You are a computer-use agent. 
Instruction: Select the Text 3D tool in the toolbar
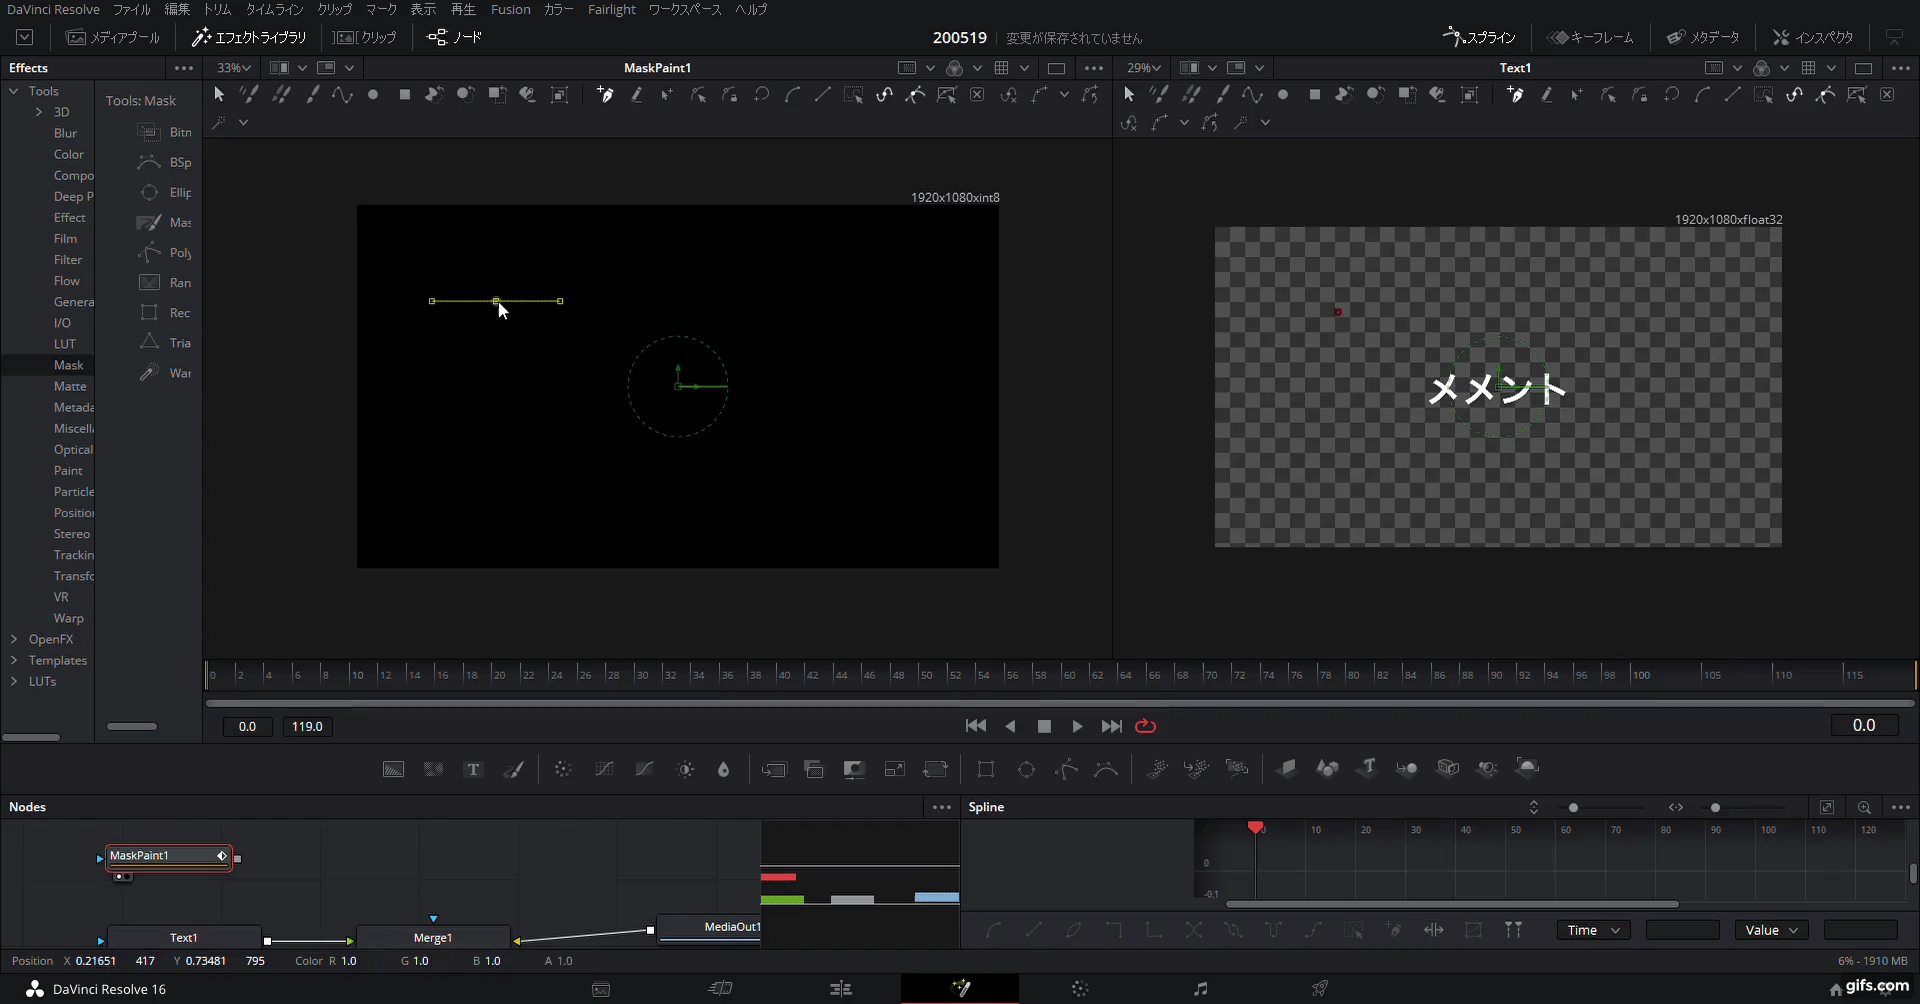(x=1367, y=768)
